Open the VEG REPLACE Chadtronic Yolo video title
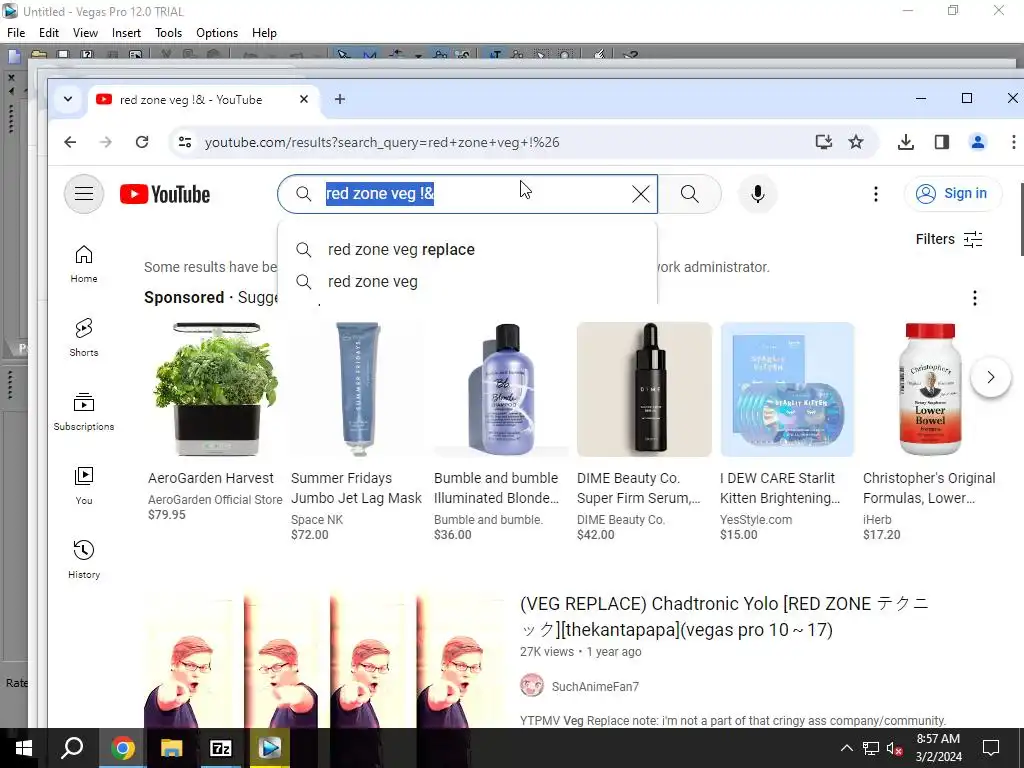This screenshot has width=1024, height=768. (724, 616)
